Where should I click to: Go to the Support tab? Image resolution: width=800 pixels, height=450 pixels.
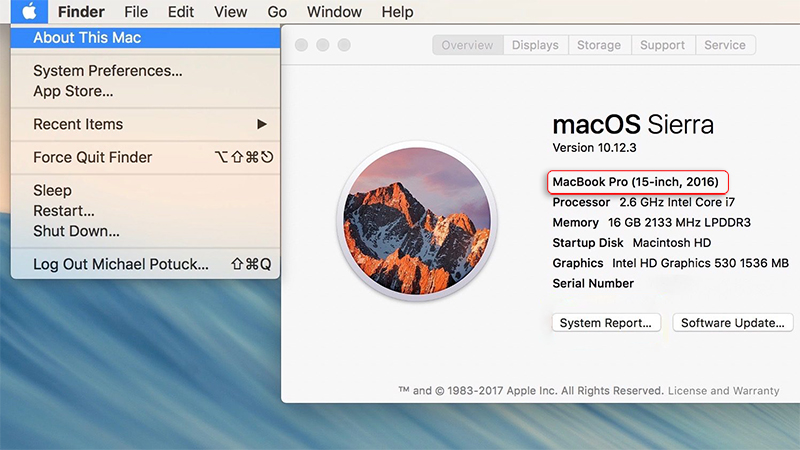coord(662,45)
